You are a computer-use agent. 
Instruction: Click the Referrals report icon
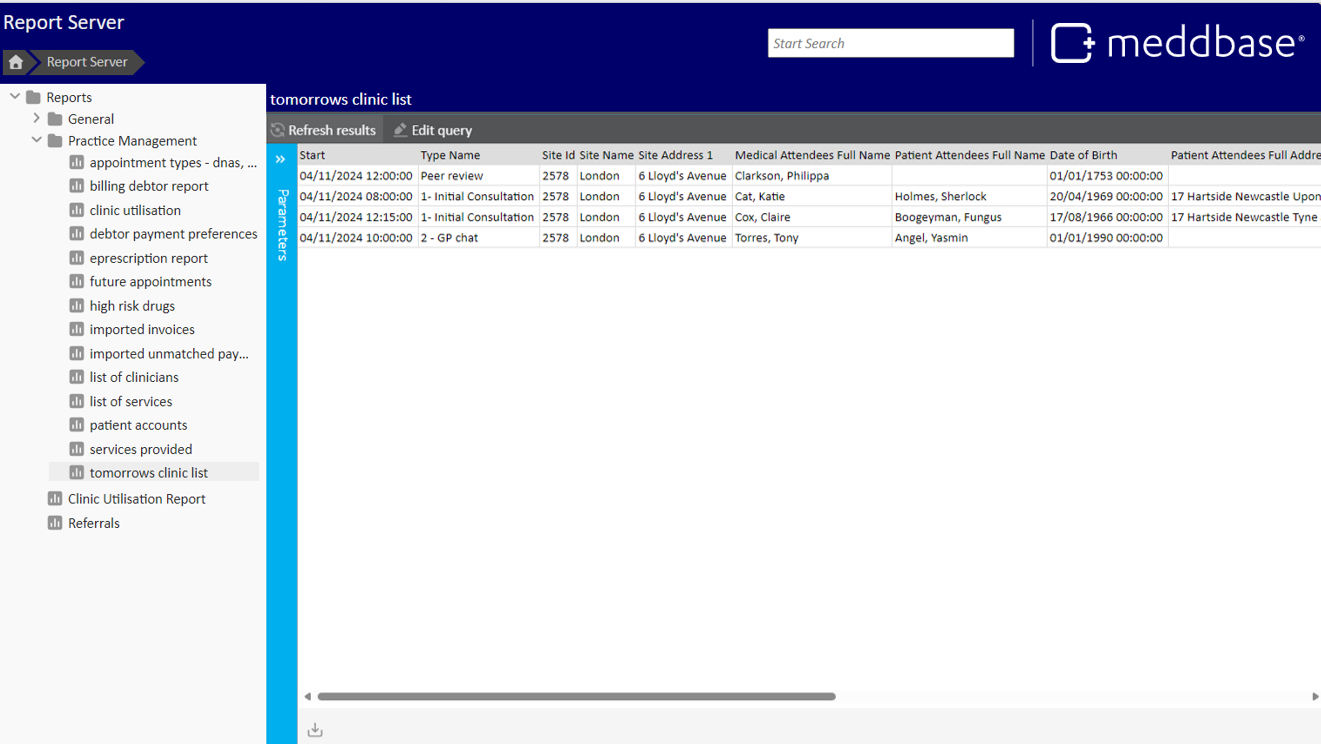click(55, 523)
